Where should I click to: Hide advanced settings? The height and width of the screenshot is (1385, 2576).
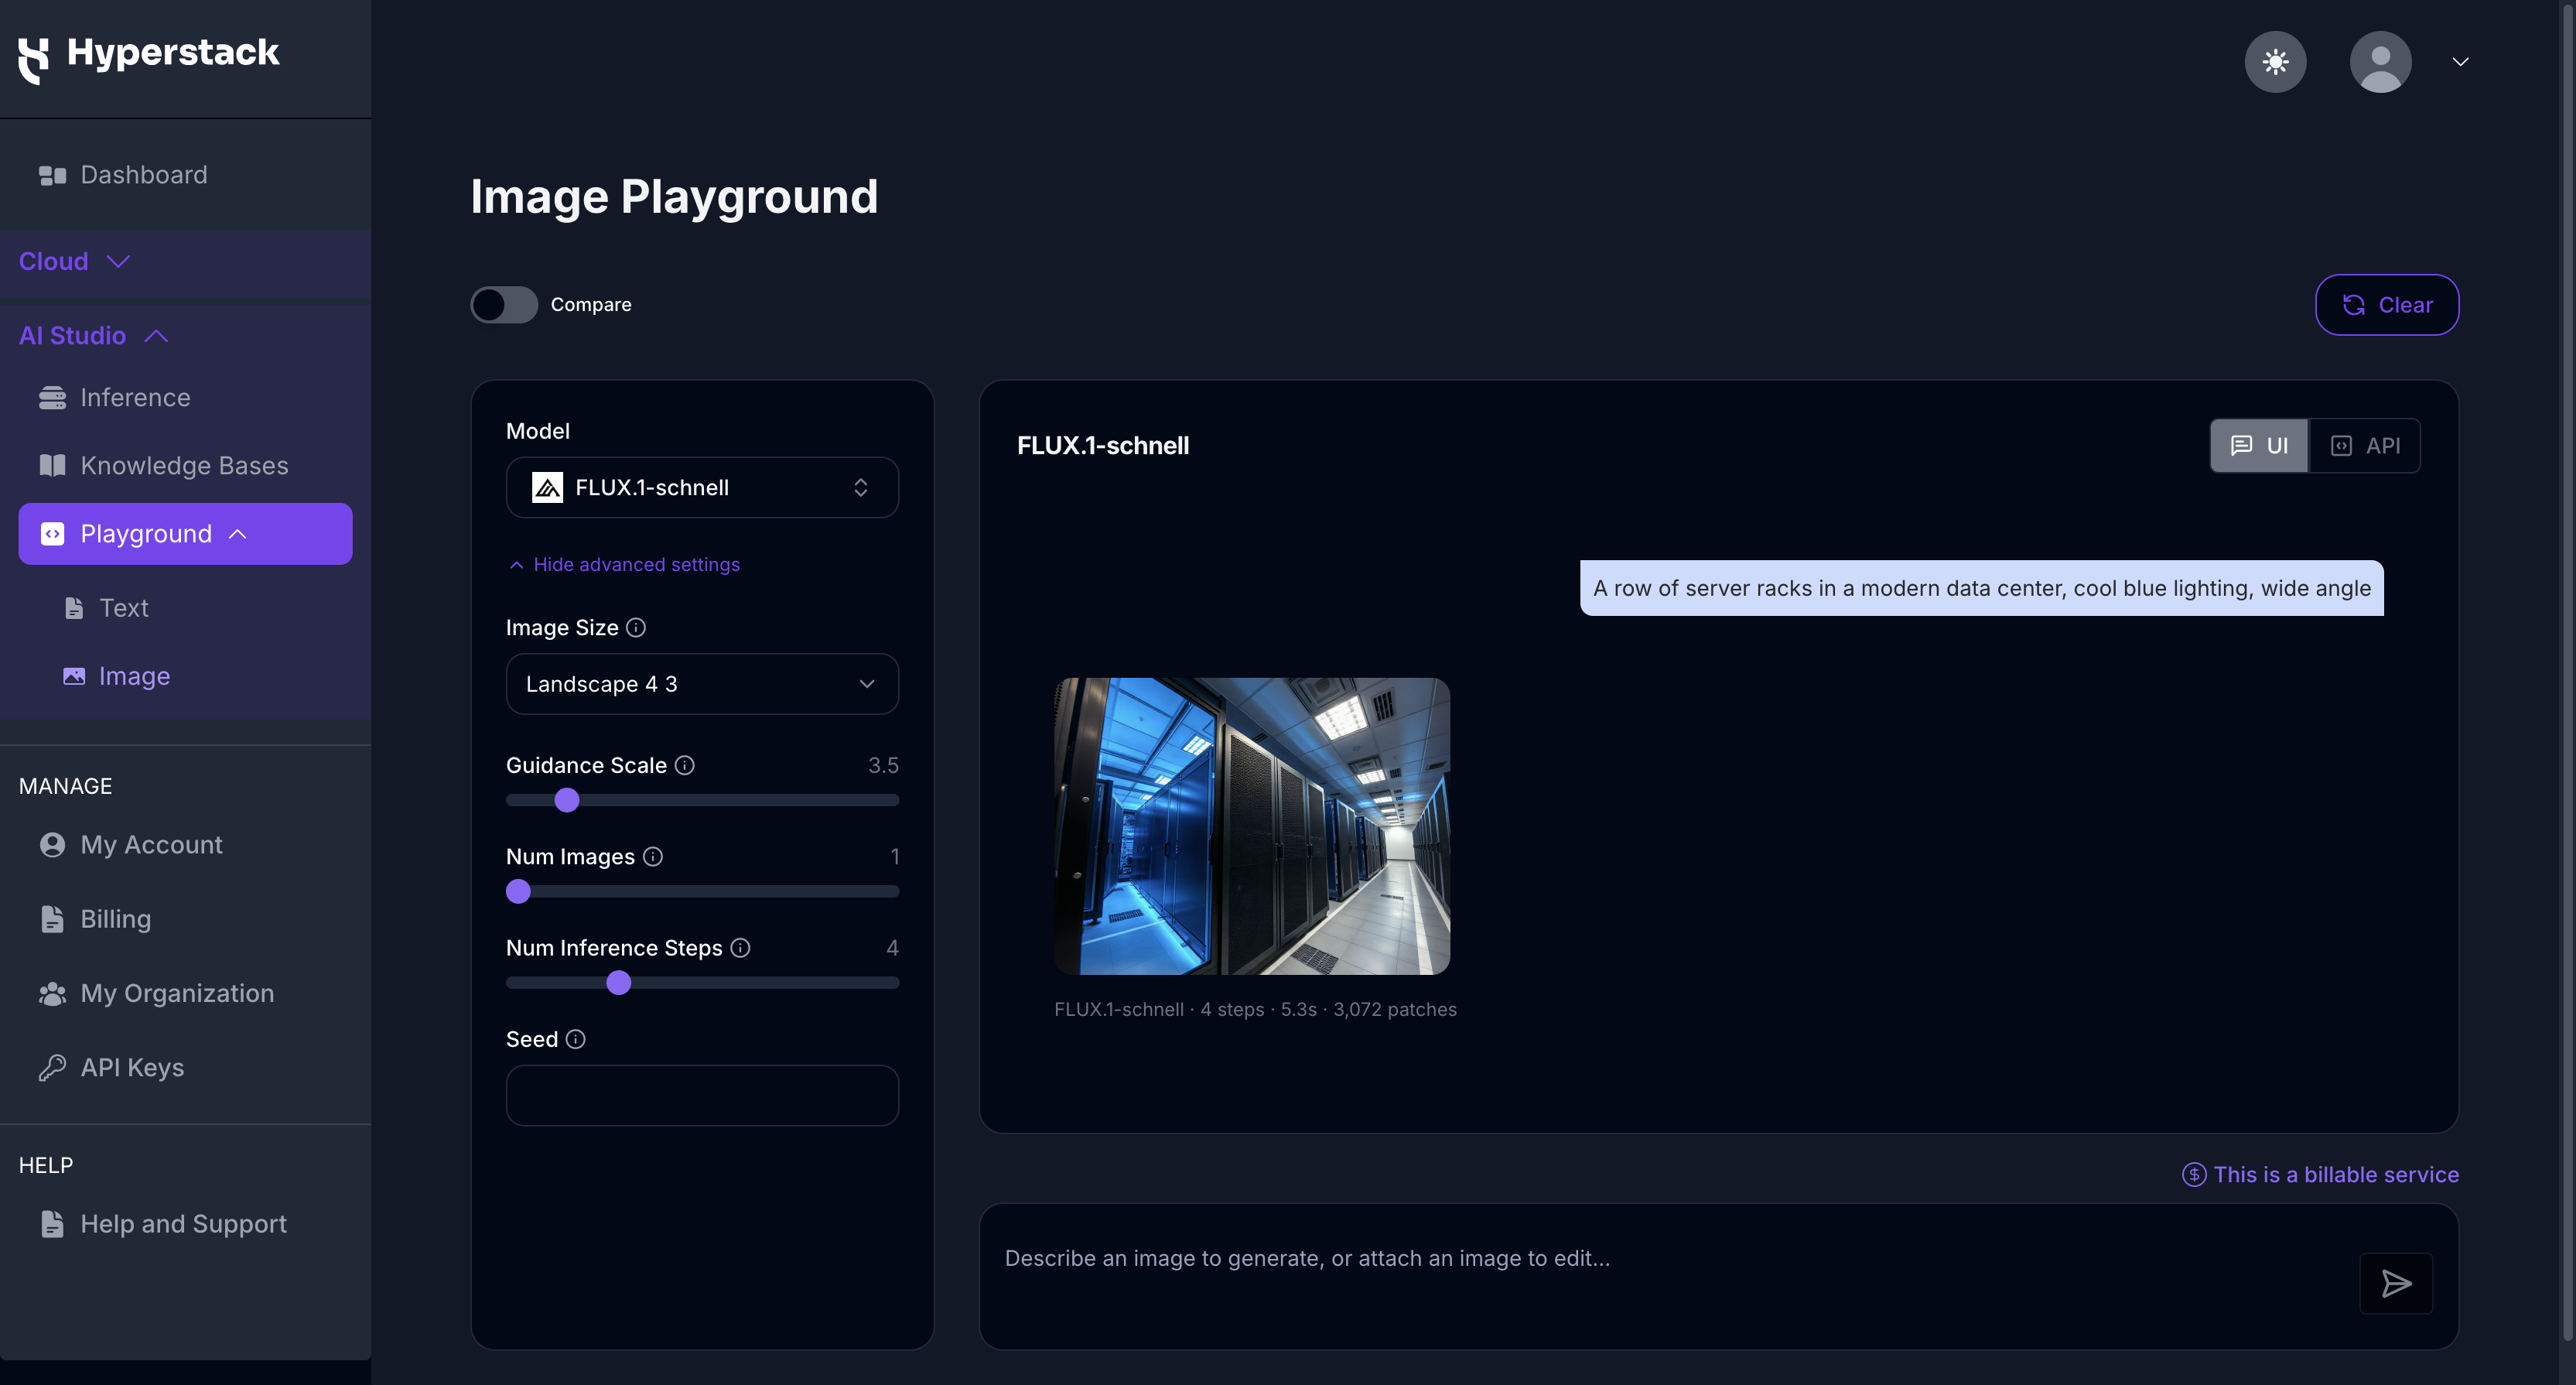click(625, 565)
